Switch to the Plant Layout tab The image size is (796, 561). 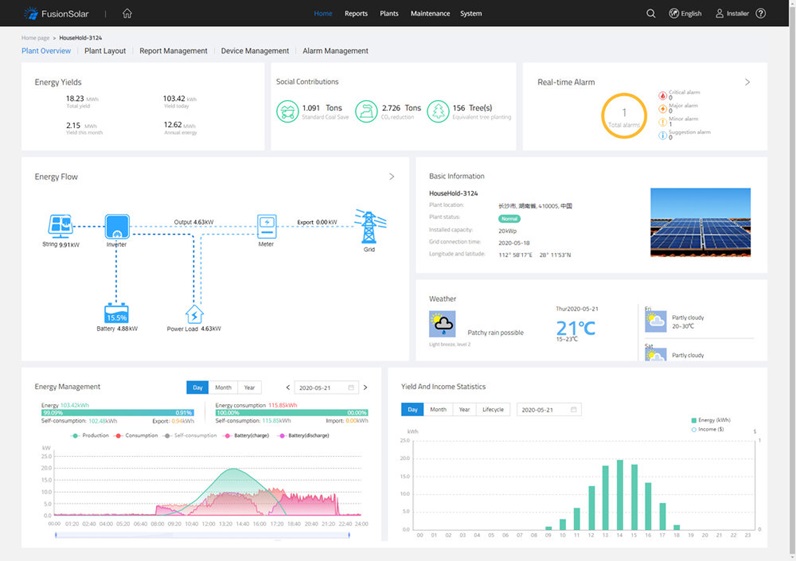point(105,51)
